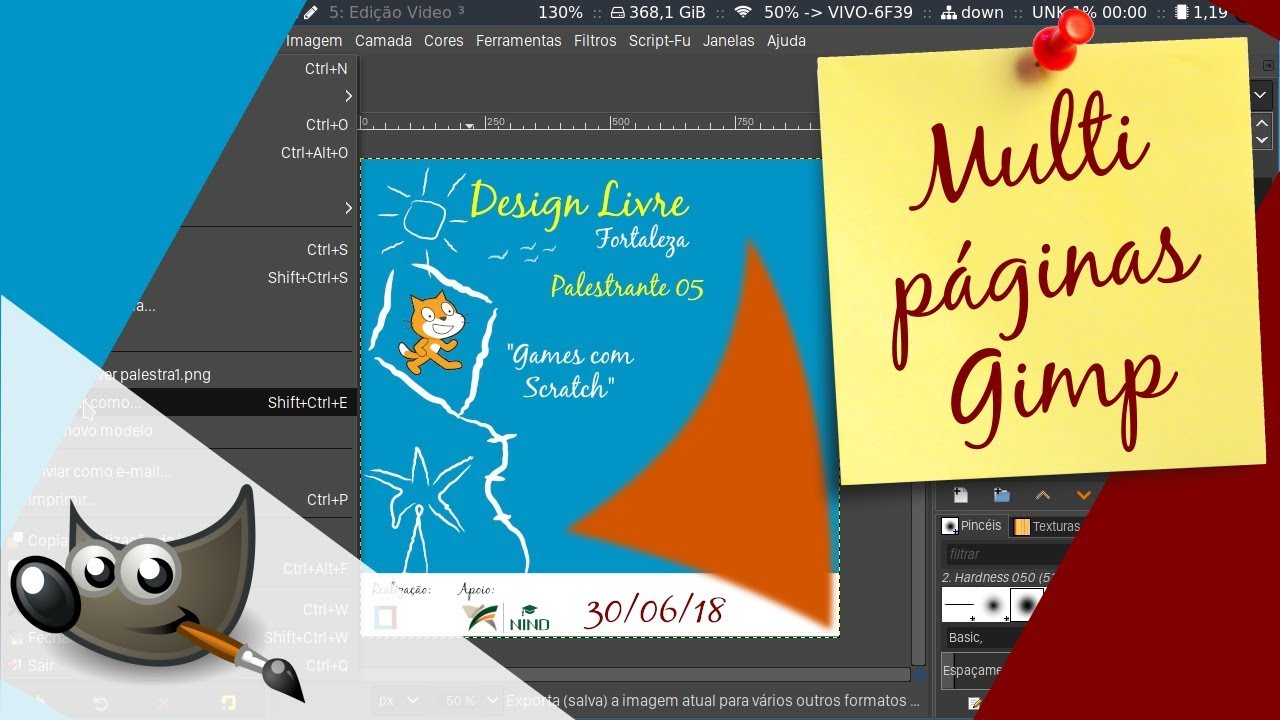Choose the Shift+Ctrl+E export menu entry

tap(178, 403)
